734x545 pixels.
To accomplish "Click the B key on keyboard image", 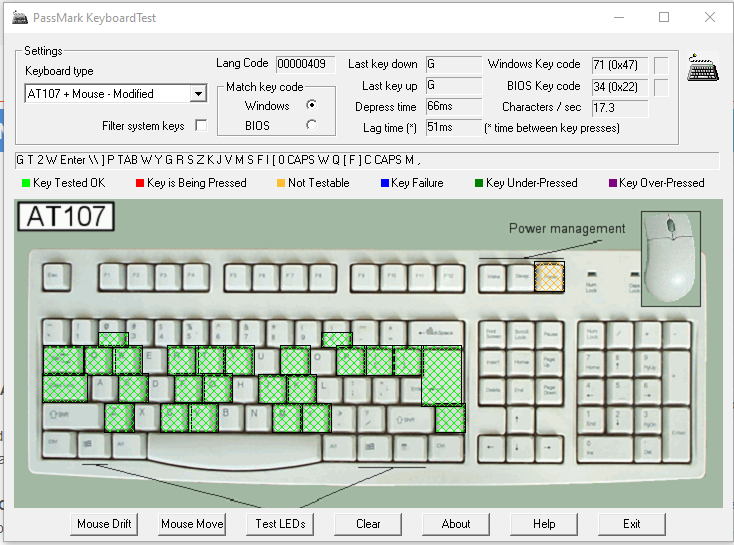I will [230, 417].
